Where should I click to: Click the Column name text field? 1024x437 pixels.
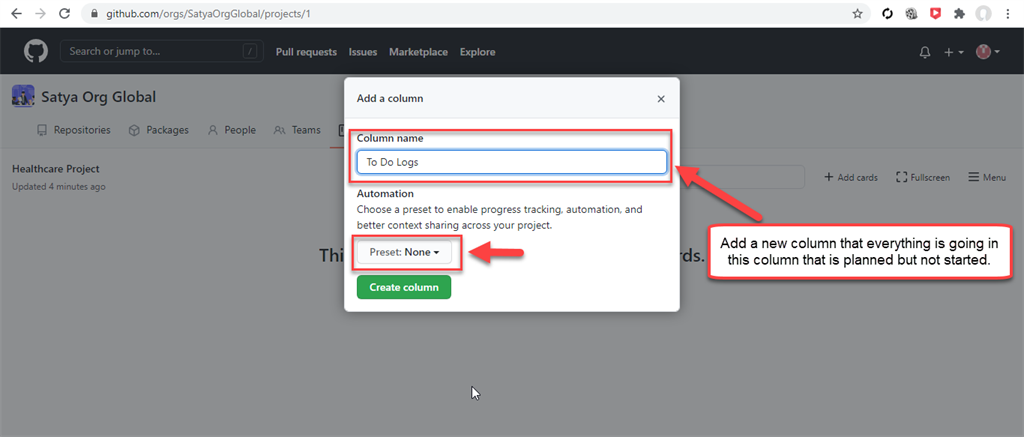point(511,162)
